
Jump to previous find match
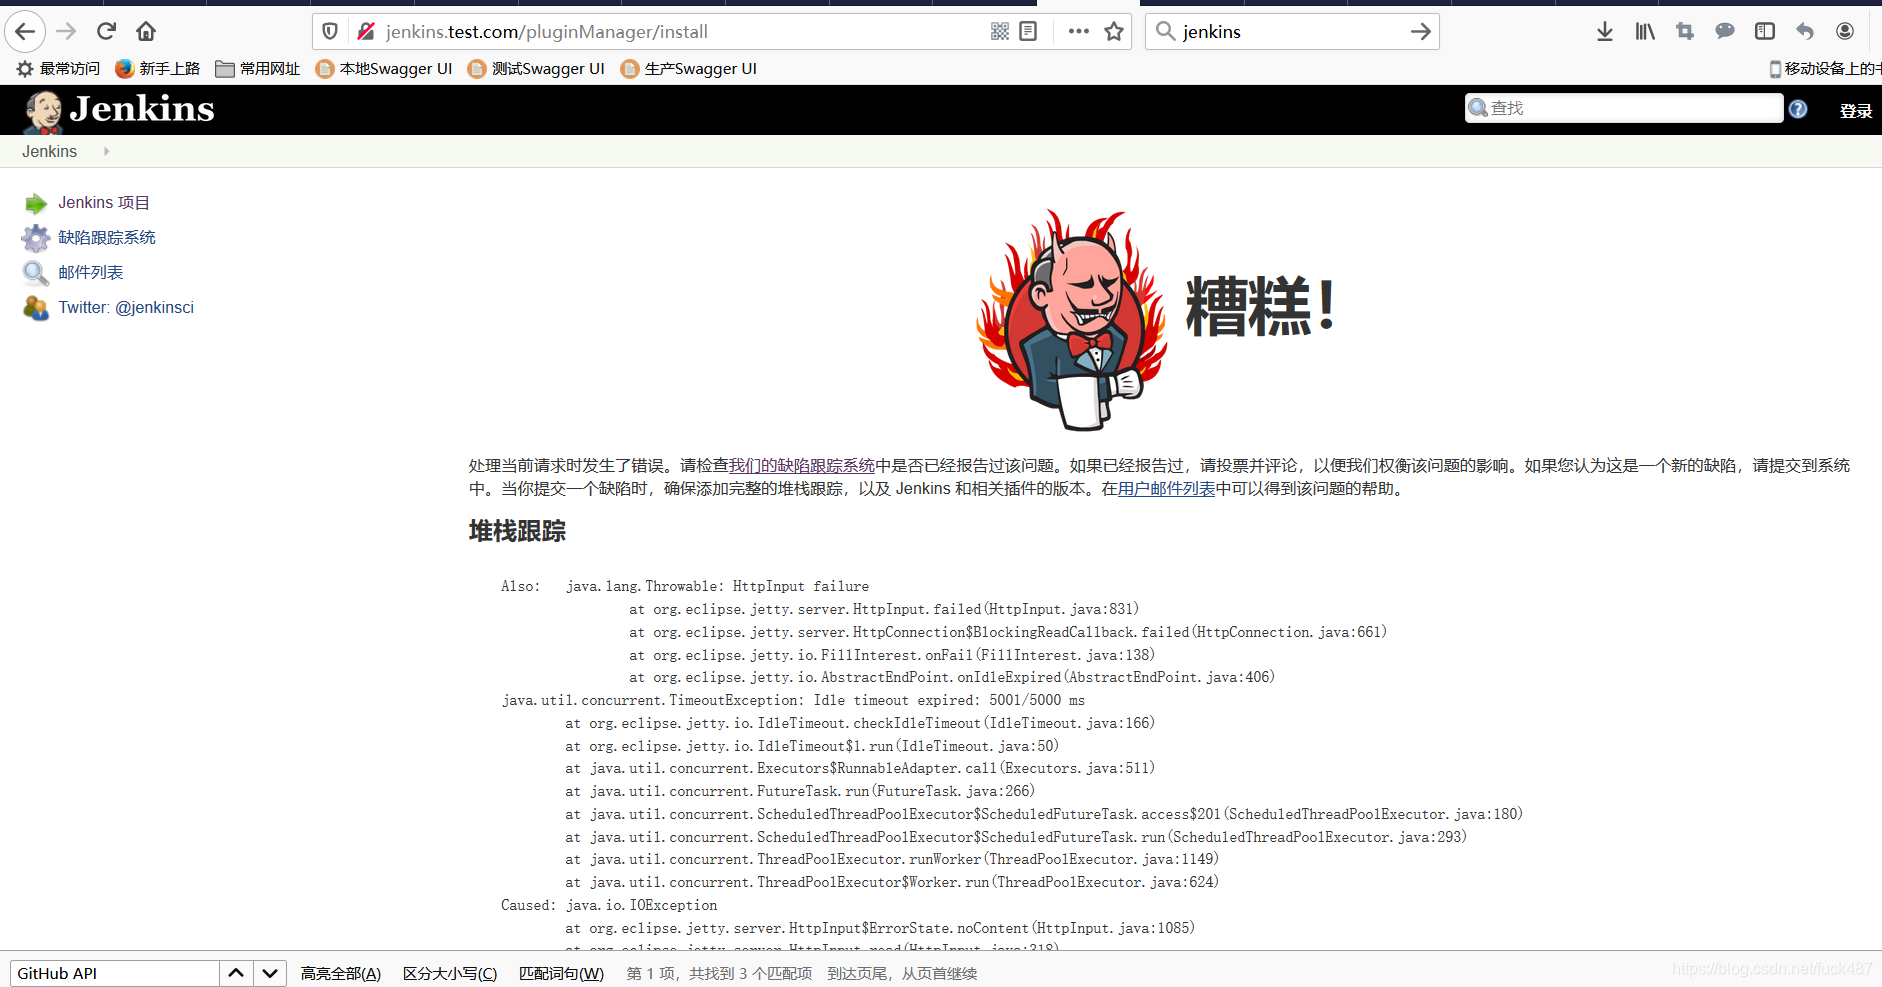click(236, 973)
